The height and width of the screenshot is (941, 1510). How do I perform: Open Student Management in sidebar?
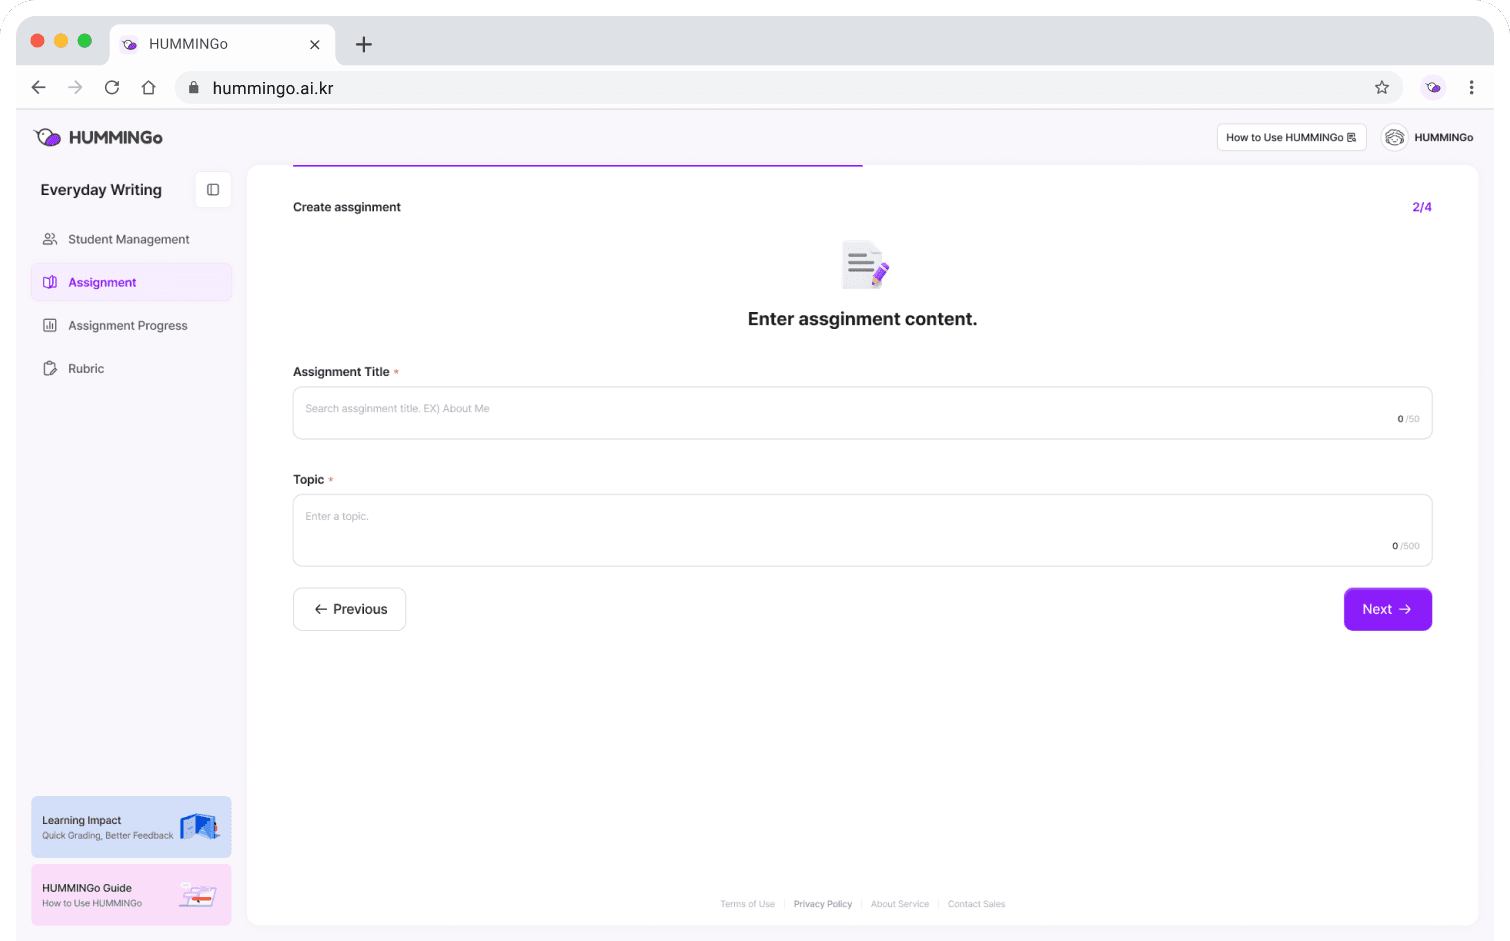point(128,239)
